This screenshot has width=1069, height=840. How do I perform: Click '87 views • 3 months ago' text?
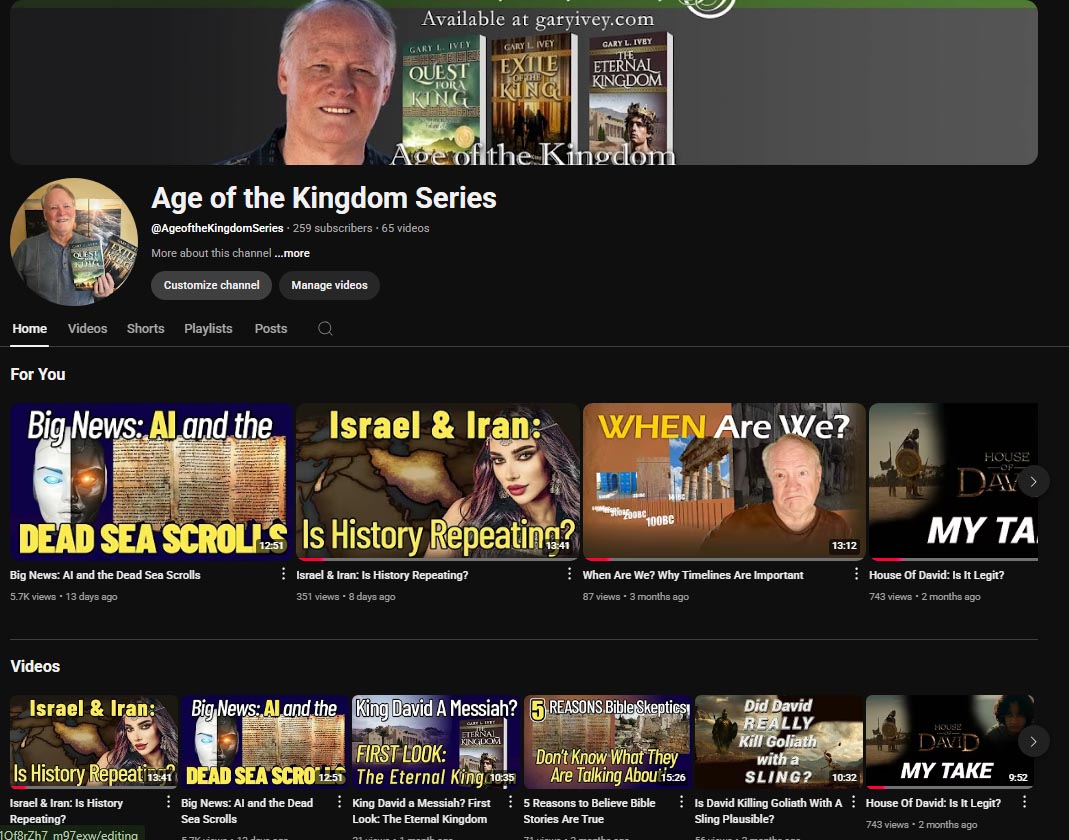[635, 597]
